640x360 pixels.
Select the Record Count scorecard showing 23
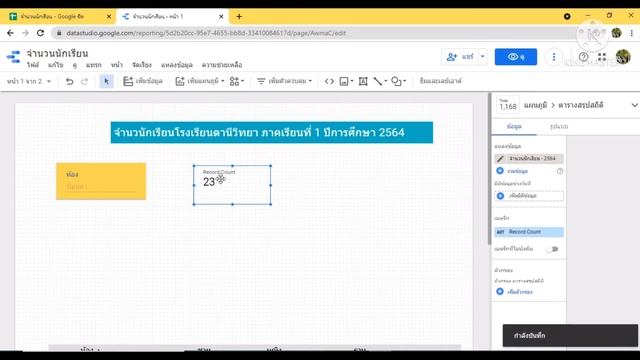232,185
